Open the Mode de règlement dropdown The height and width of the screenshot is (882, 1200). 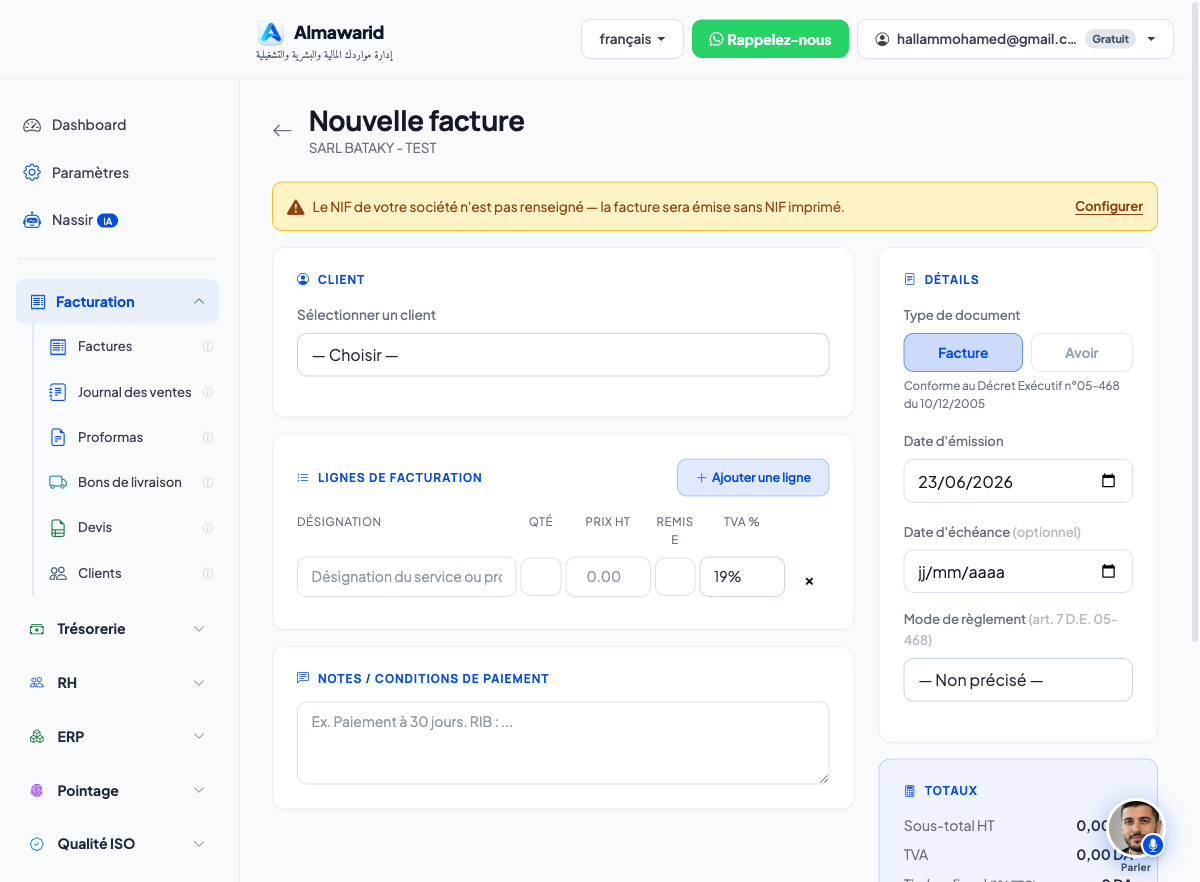point(1018,680)
